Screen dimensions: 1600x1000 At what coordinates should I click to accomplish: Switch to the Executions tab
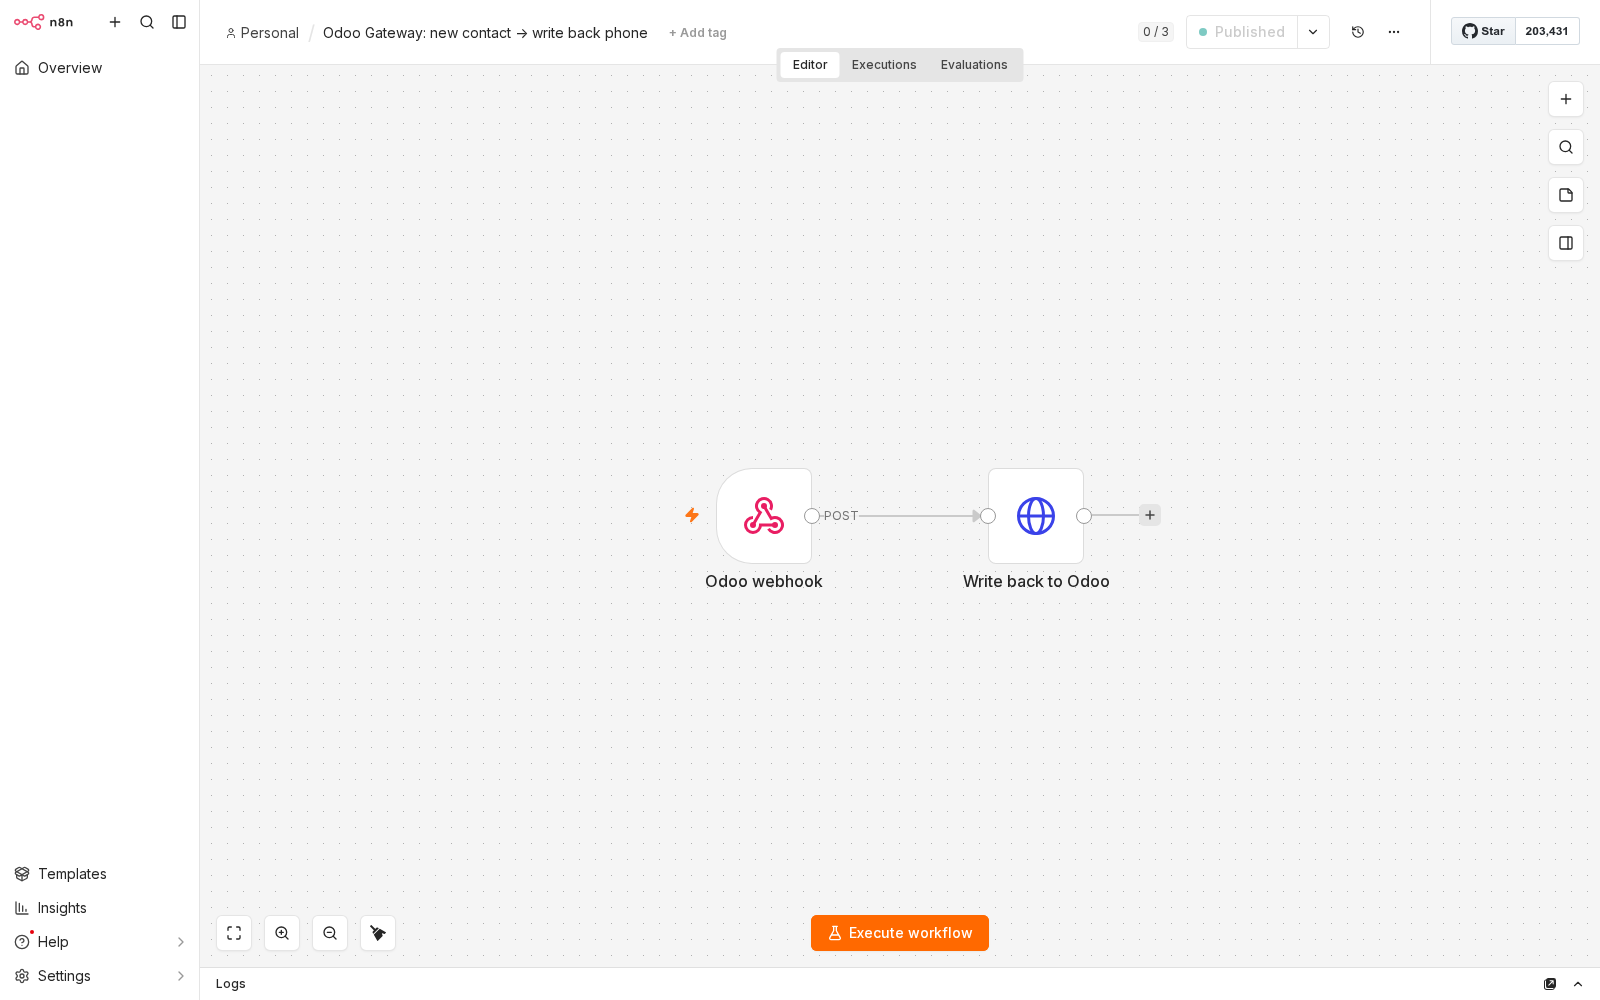[x=884, y=65]
